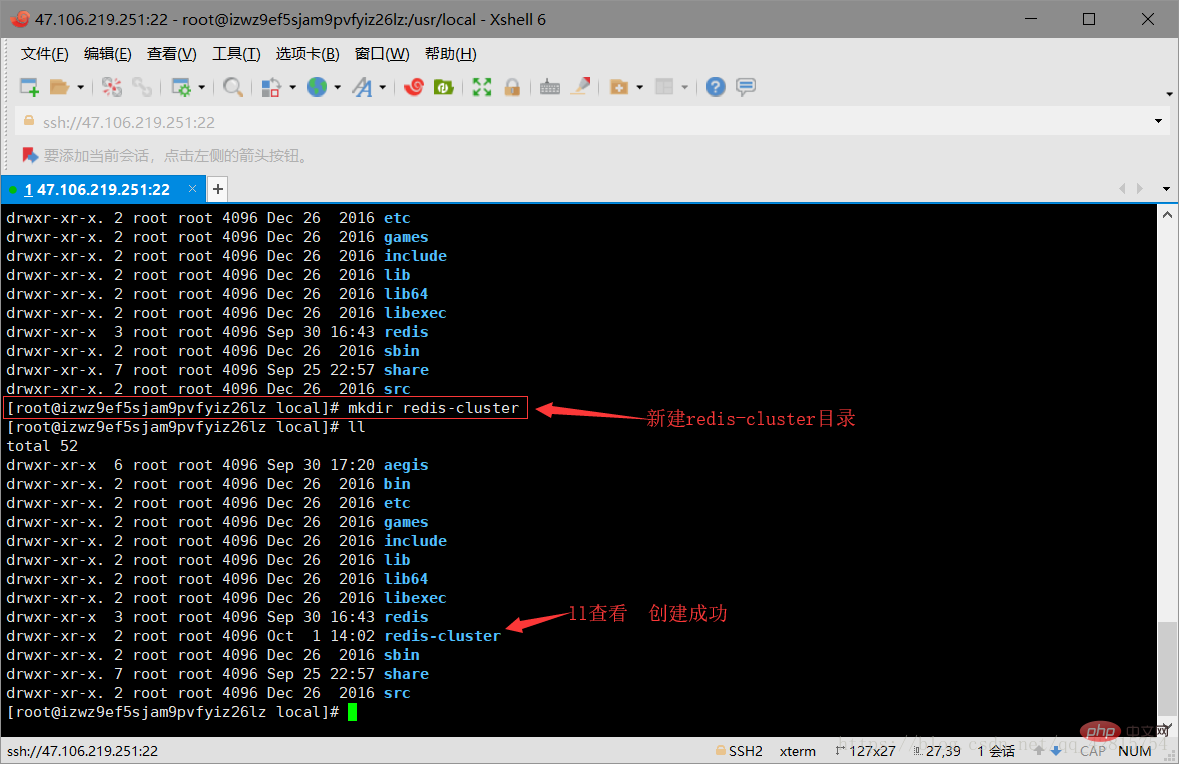Launch the red Xshell swirl icon
The image size is (1179, 764).
pos(414,87)
